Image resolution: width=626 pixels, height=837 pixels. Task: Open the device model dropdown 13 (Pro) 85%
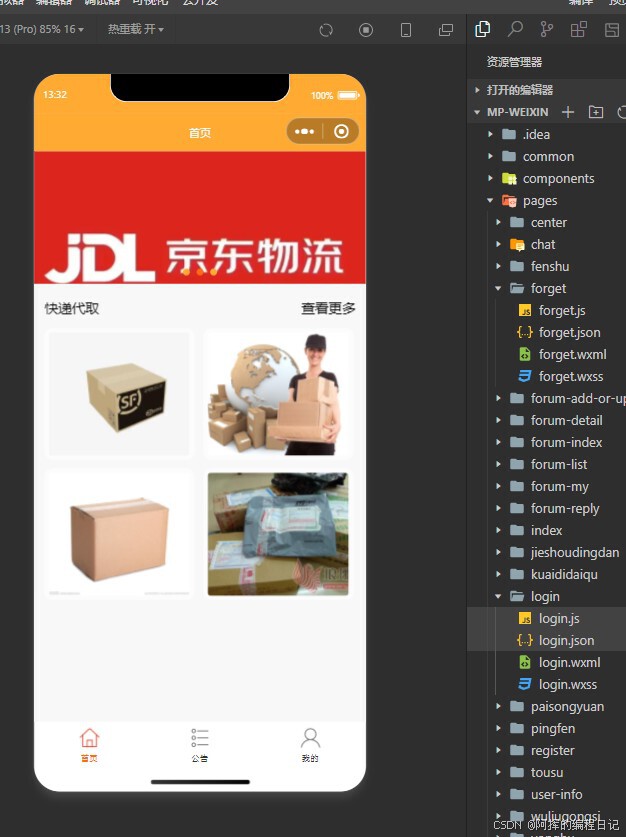(x=42, y=29)
